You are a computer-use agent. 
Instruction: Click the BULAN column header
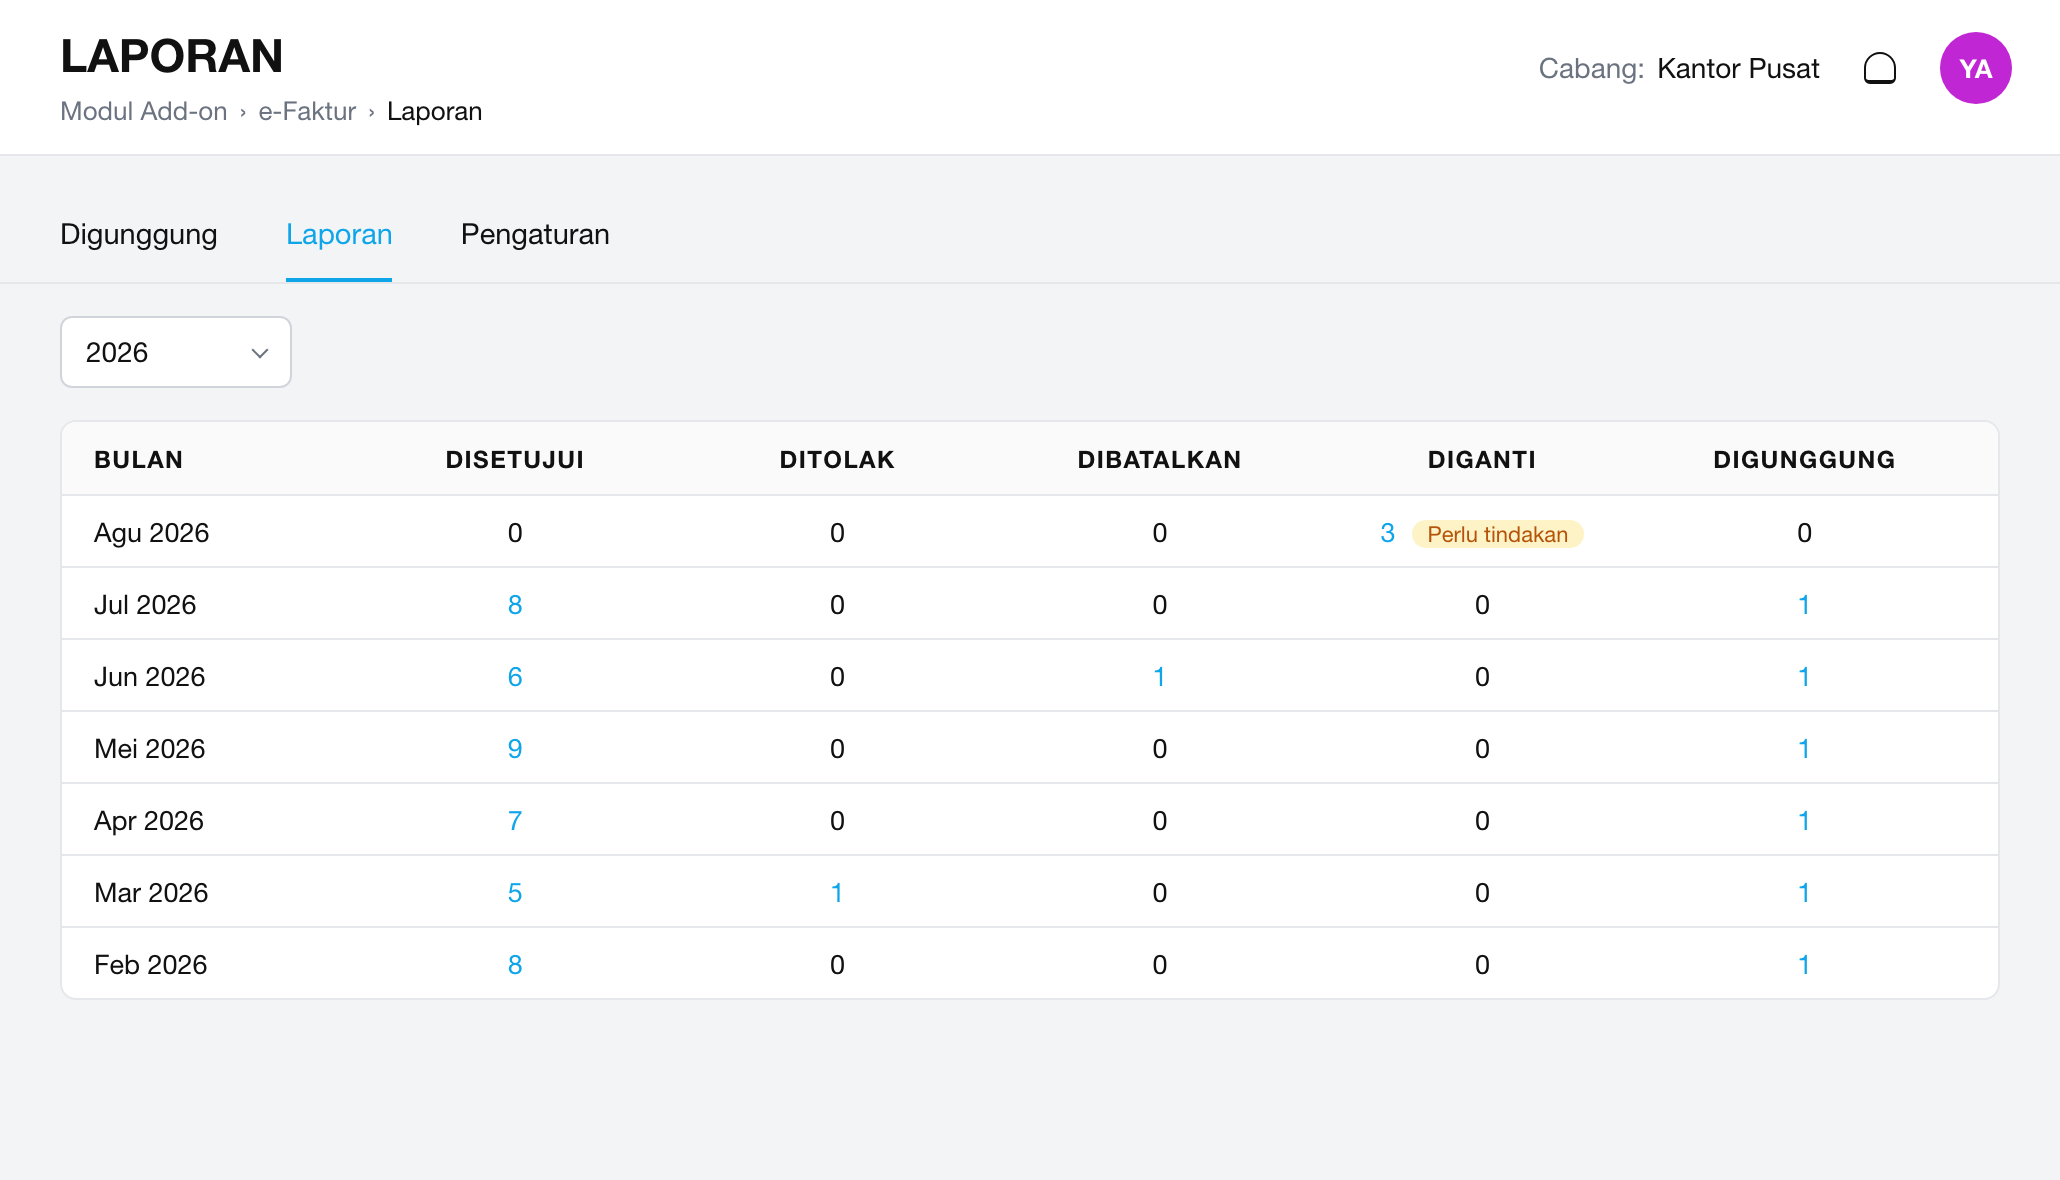tap(138, 460)
